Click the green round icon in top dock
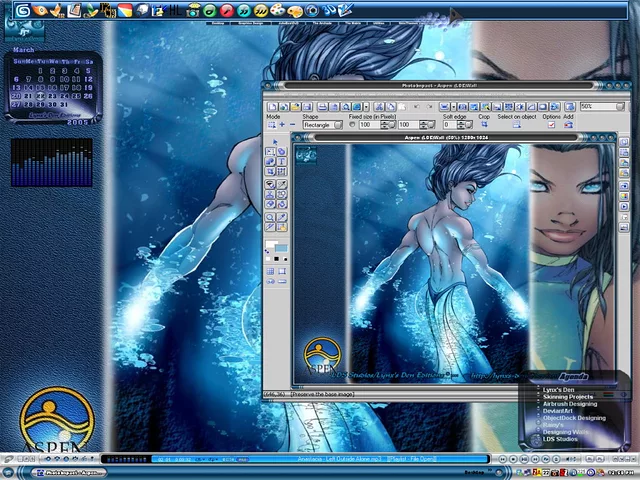This screenshot has width=640, height=480. (x=209, y=11)
